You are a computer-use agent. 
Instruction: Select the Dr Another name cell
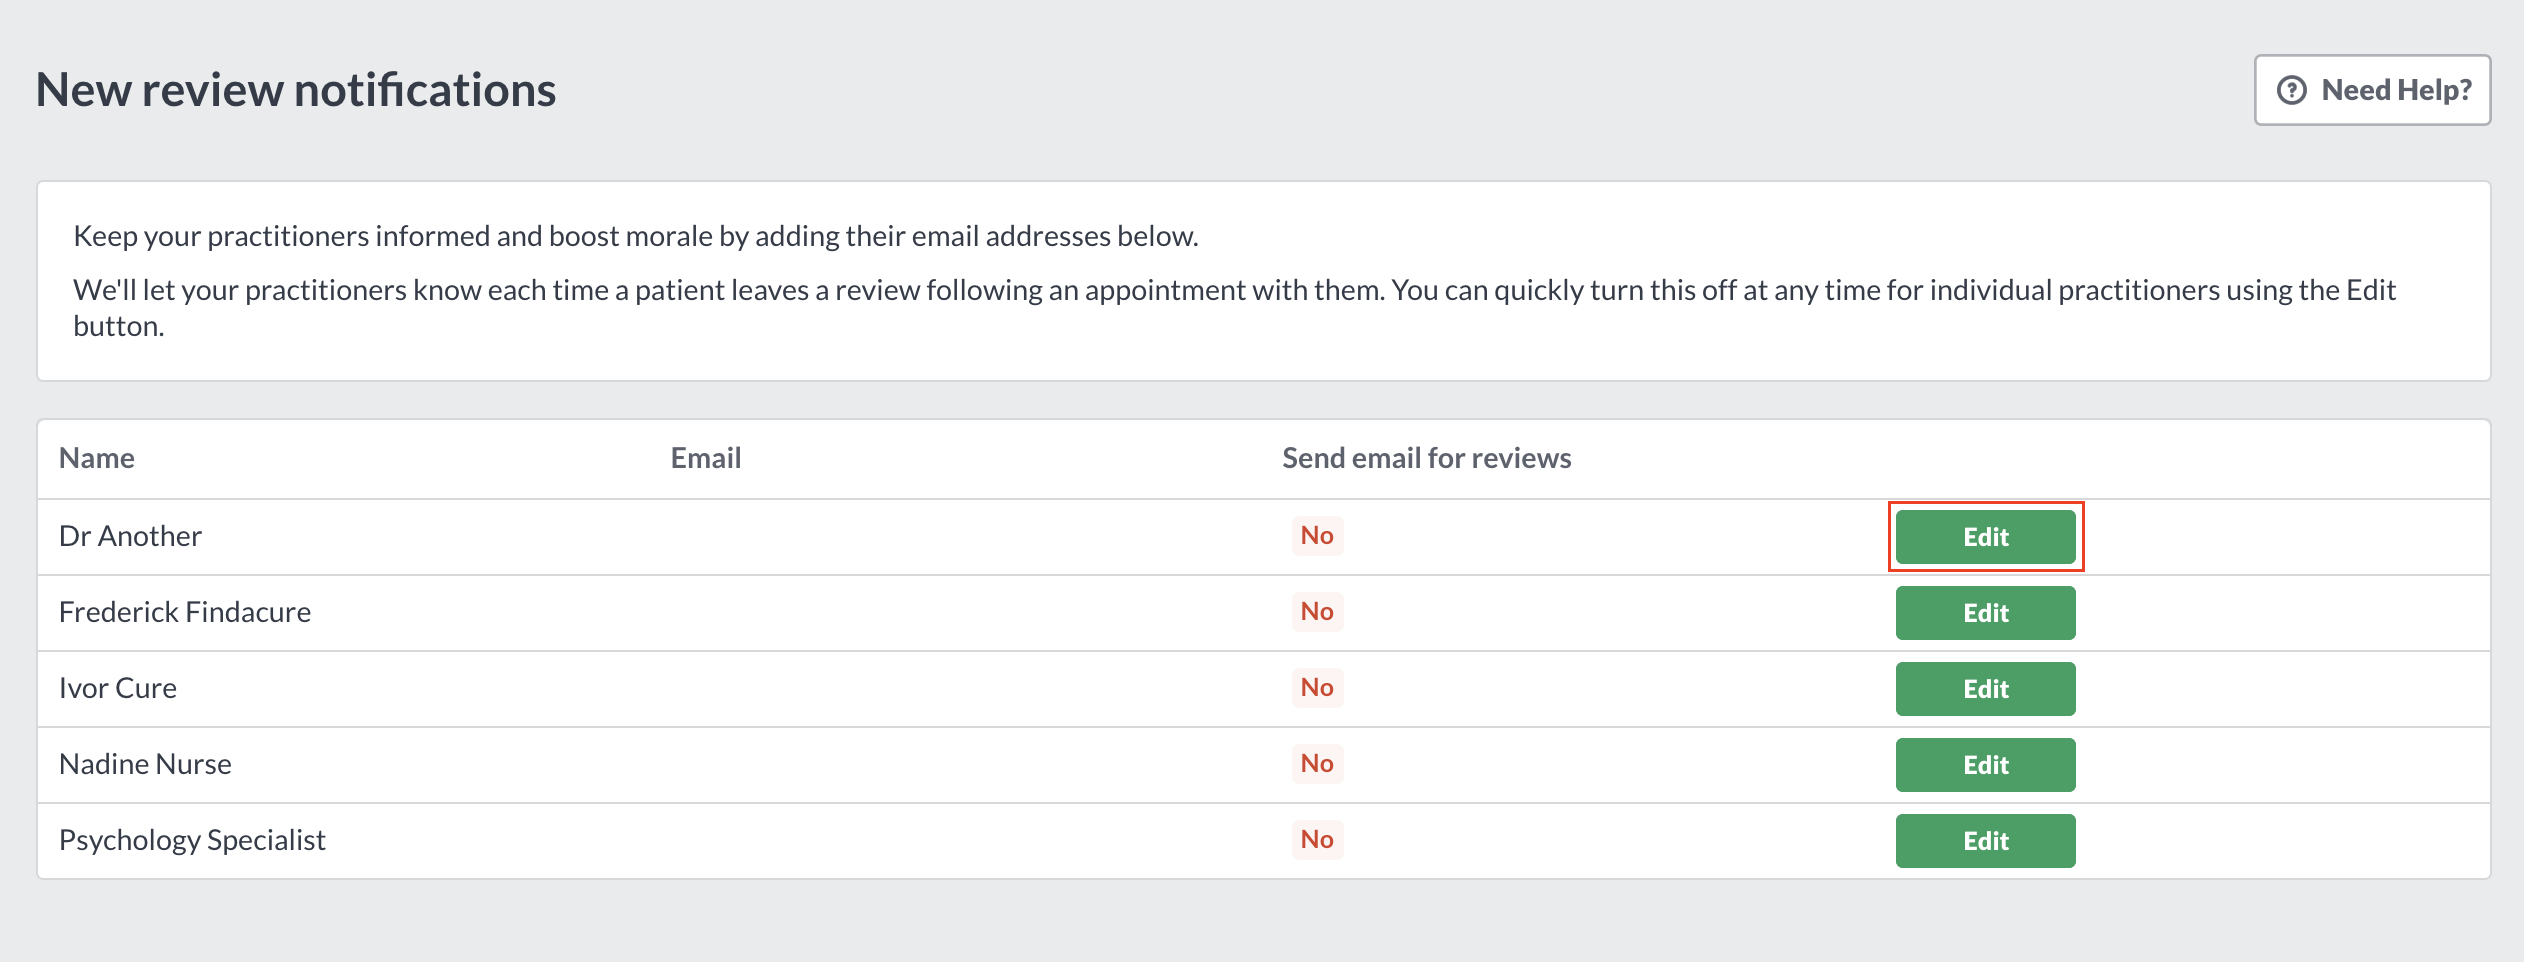(130, 537)
